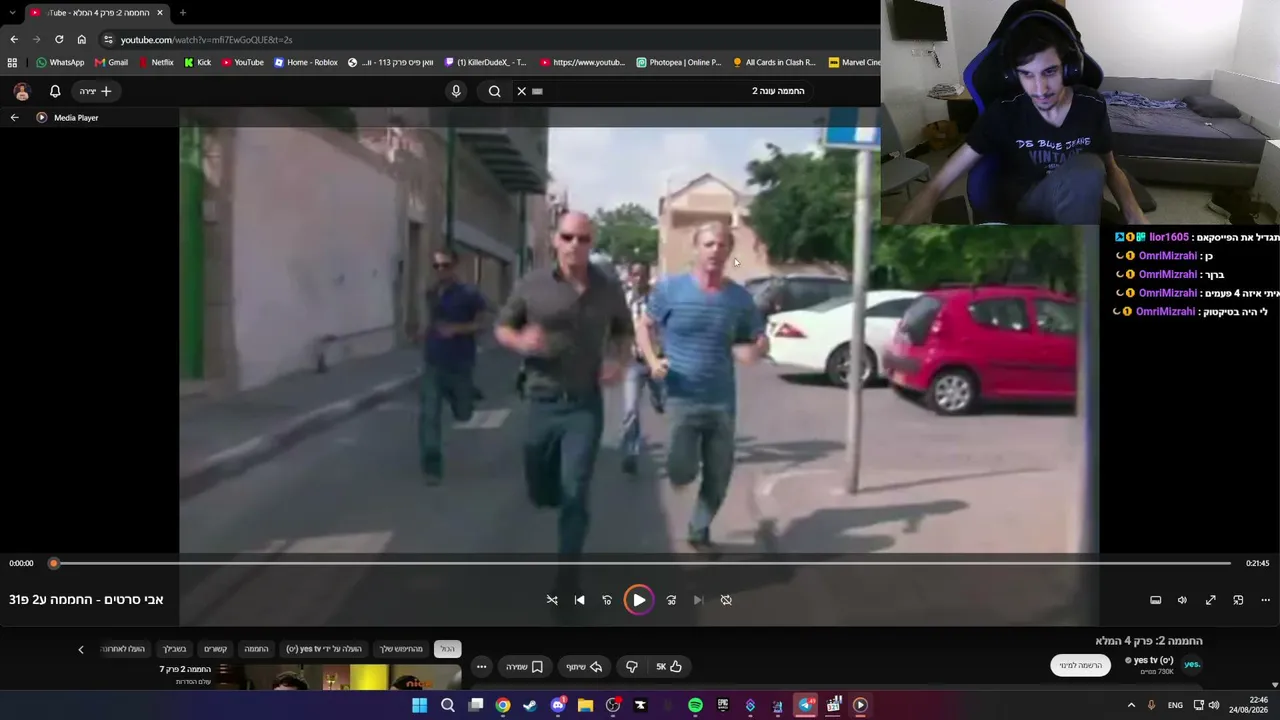Open the All Cards in Clash bookmark
The image size is (1280, 720).
coord(774,62)
